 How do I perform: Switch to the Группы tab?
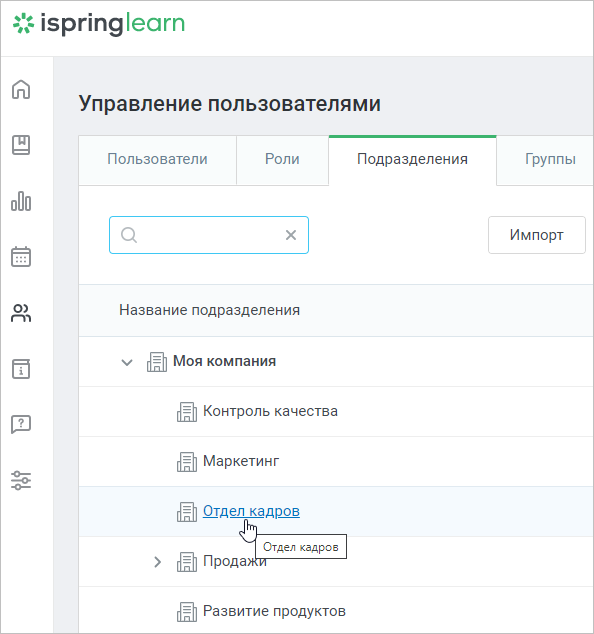tap(550, 159)
